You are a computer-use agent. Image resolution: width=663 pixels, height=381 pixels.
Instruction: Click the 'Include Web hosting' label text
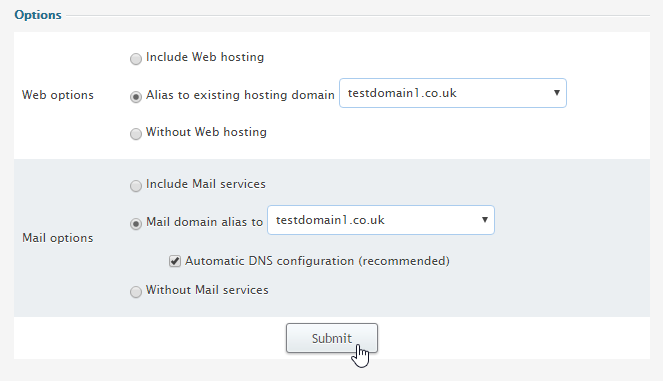click(205, 57)
